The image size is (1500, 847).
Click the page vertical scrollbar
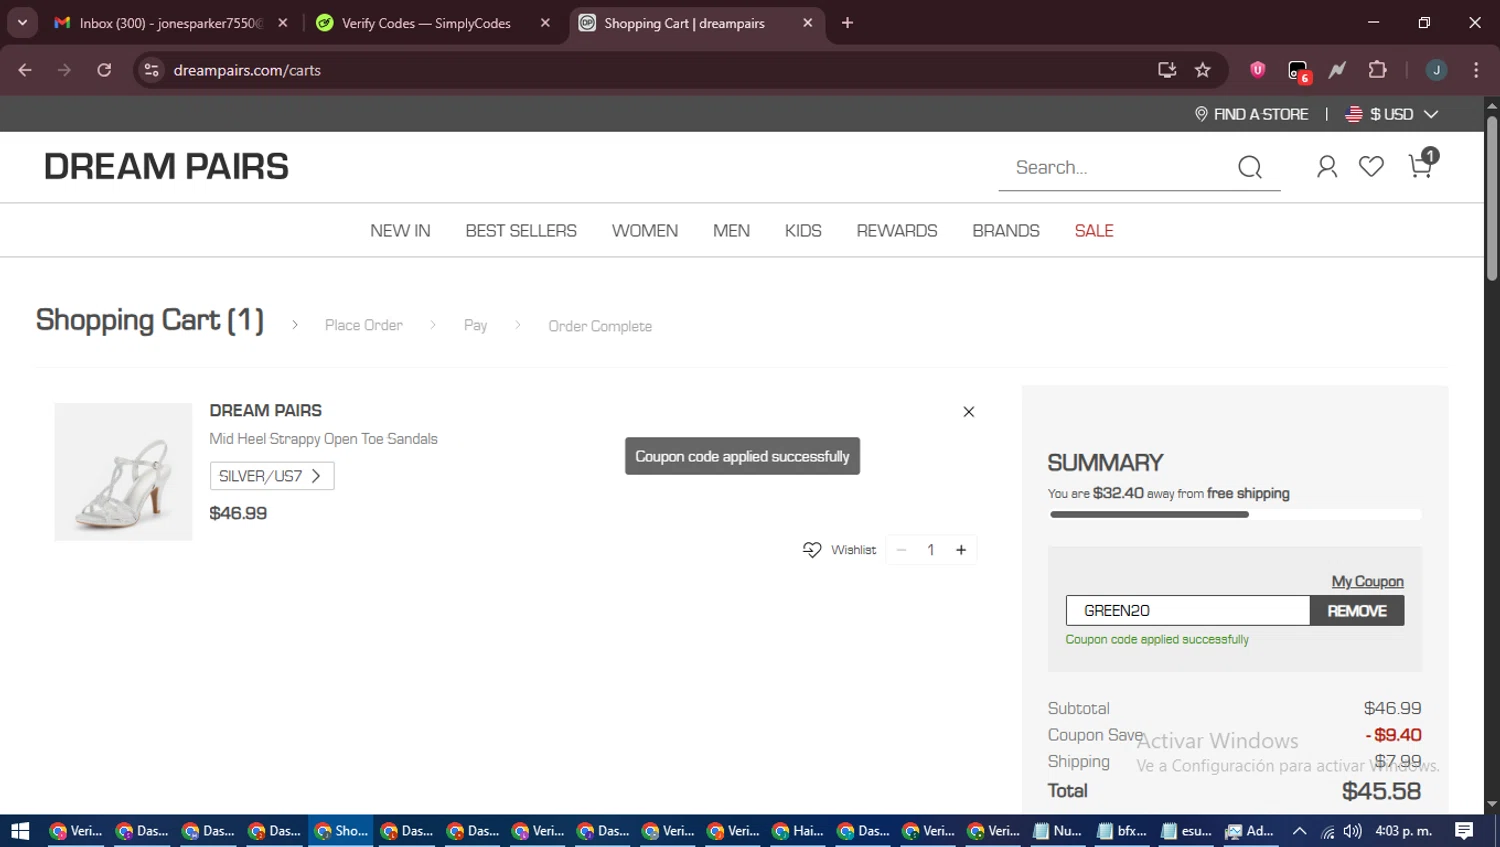pyautogui.click(x=1492, y=200)
